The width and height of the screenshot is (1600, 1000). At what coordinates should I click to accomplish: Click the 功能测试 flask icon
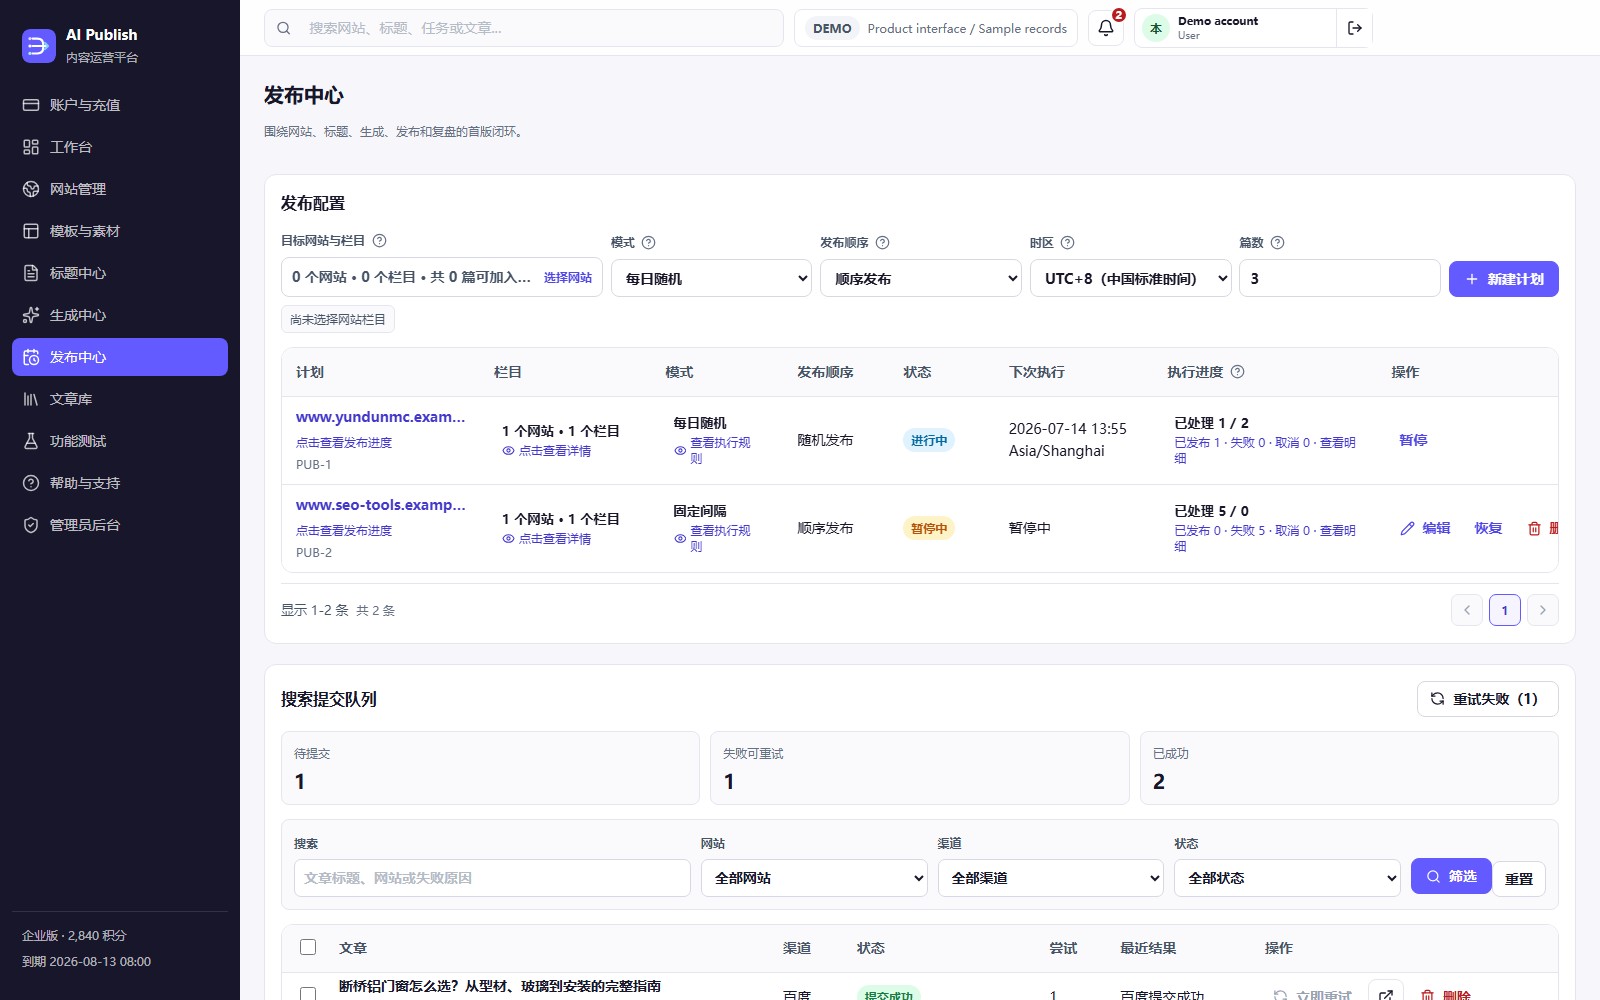[x=31, y=441]
